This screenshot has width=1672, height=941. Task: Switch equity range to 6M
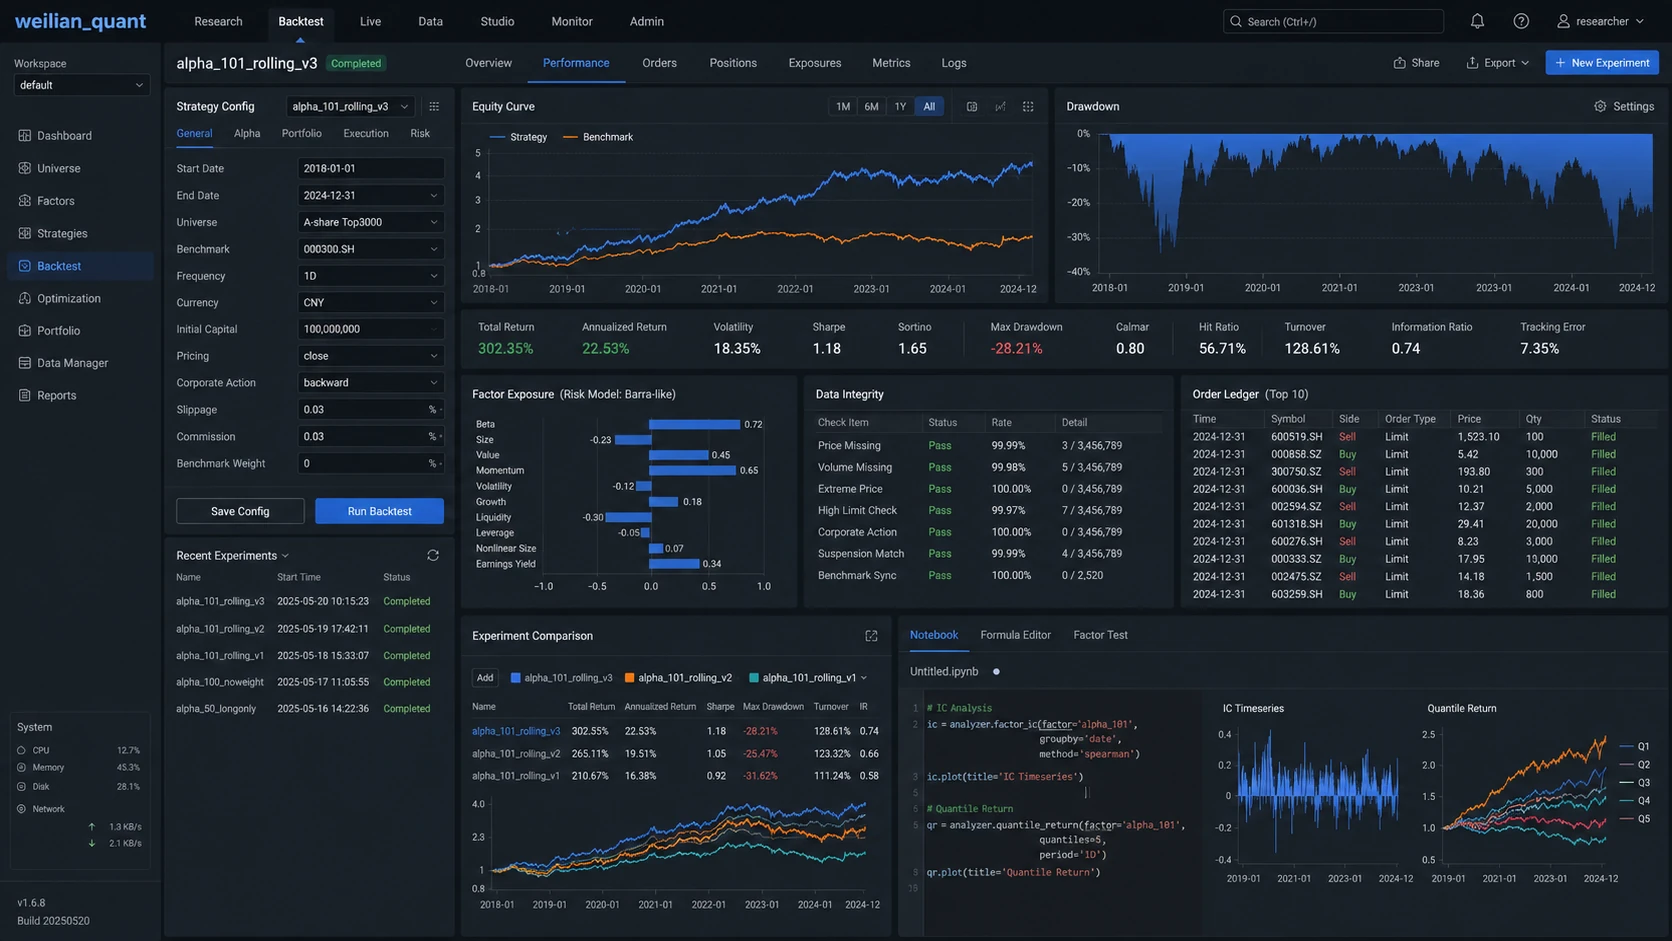(x=872, y=106)
